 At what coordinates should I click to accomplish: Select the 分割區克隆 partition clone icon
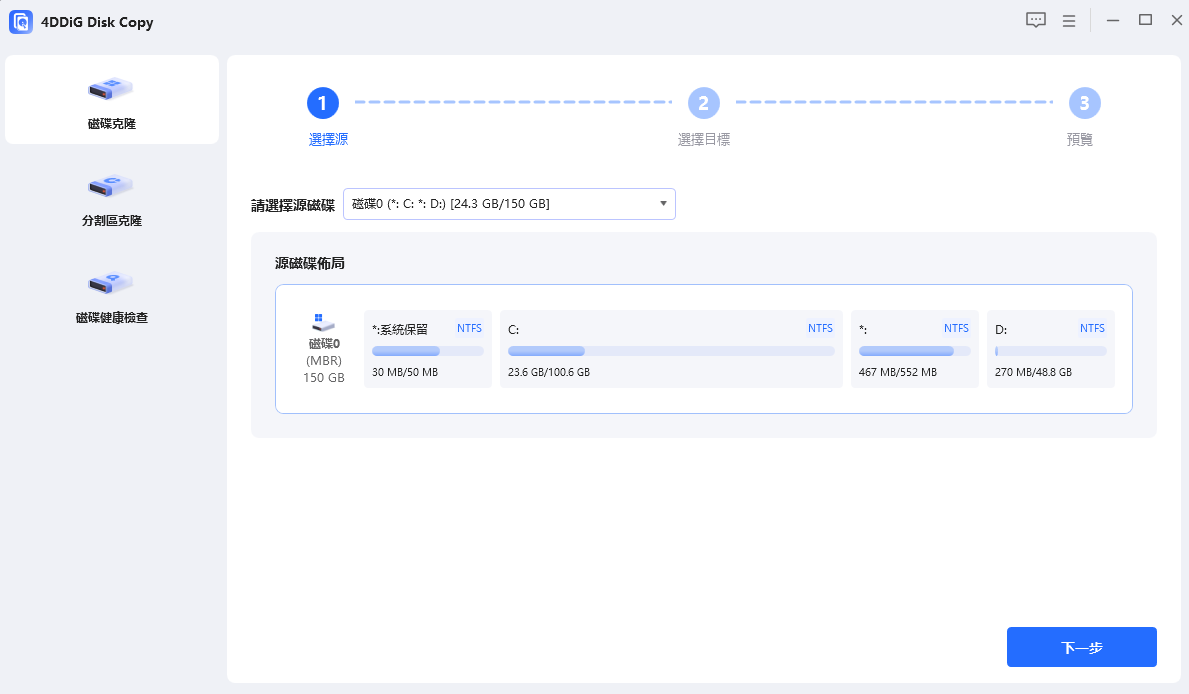pyautogui.click(x=111, y=185)
